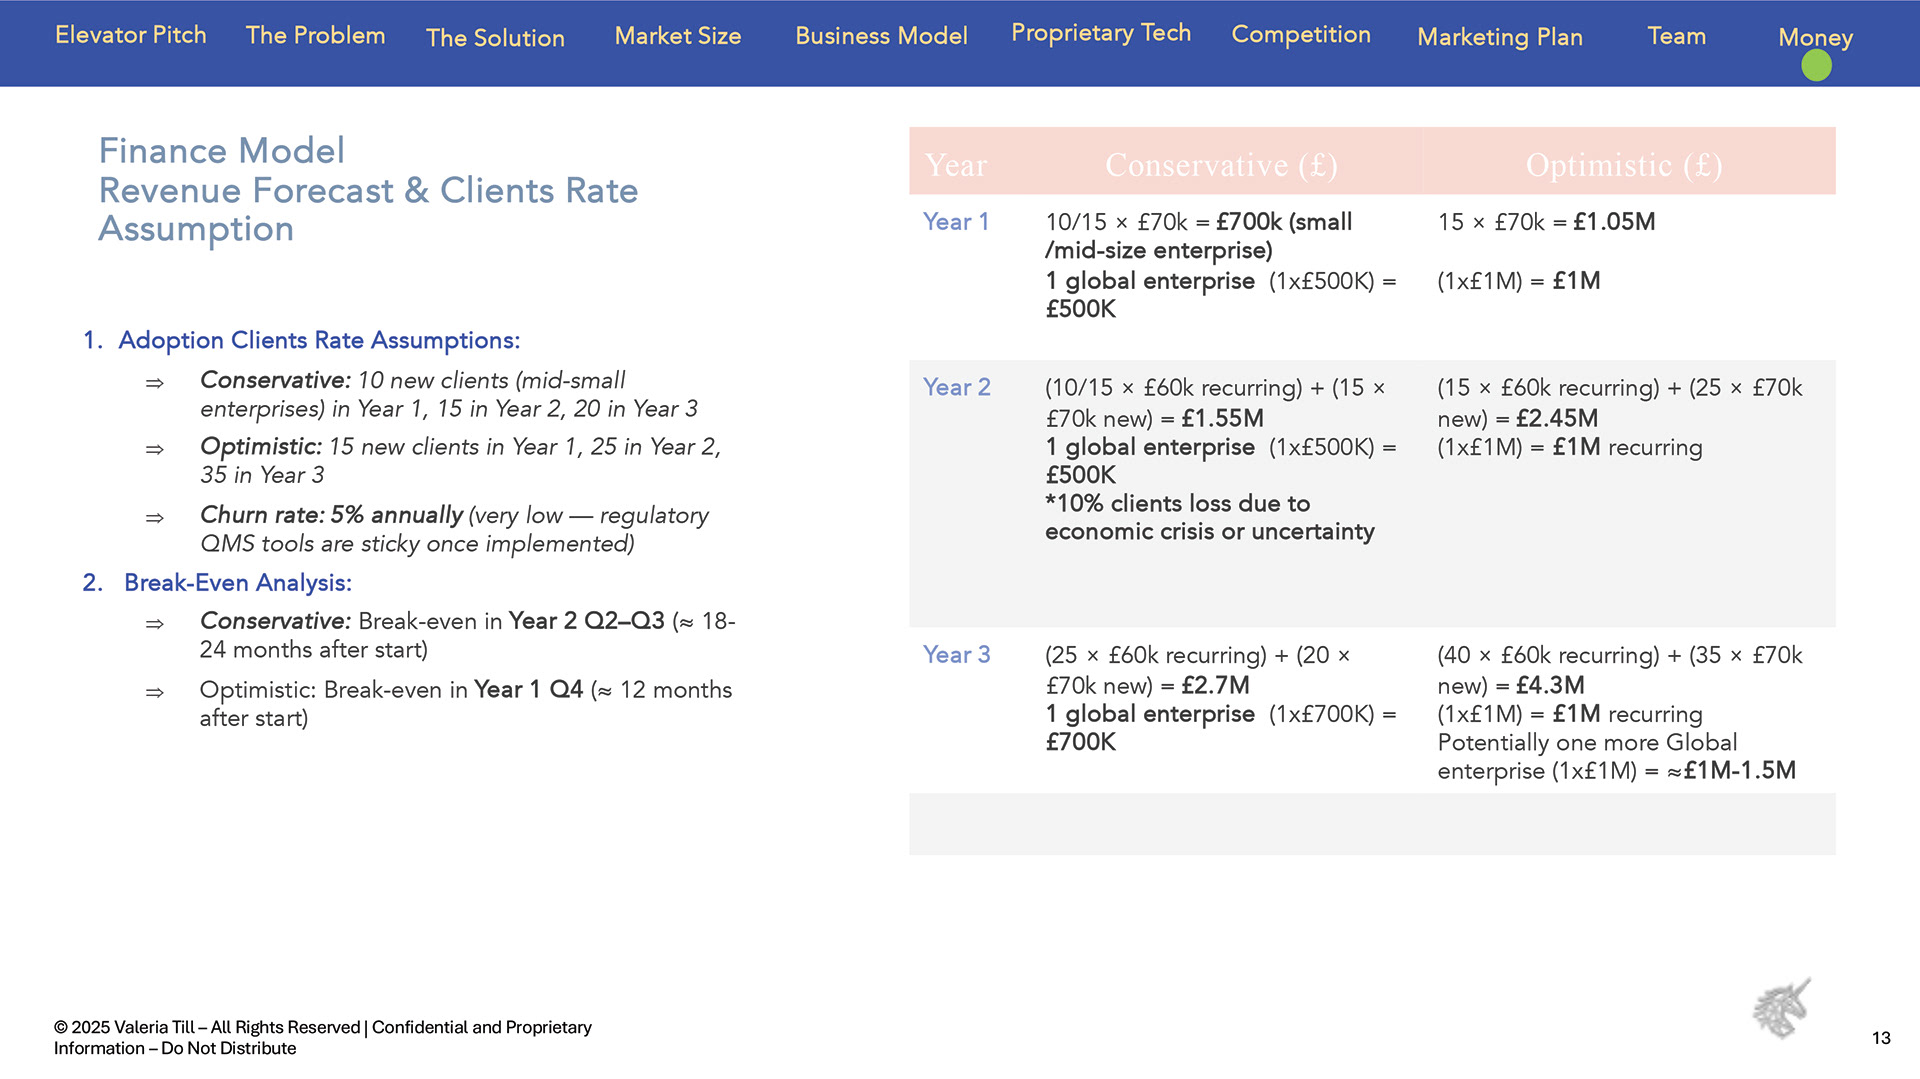Select the Year 1 row label
The width and height of the screenshot is (1920, 1079).
[x=956, y=222]
